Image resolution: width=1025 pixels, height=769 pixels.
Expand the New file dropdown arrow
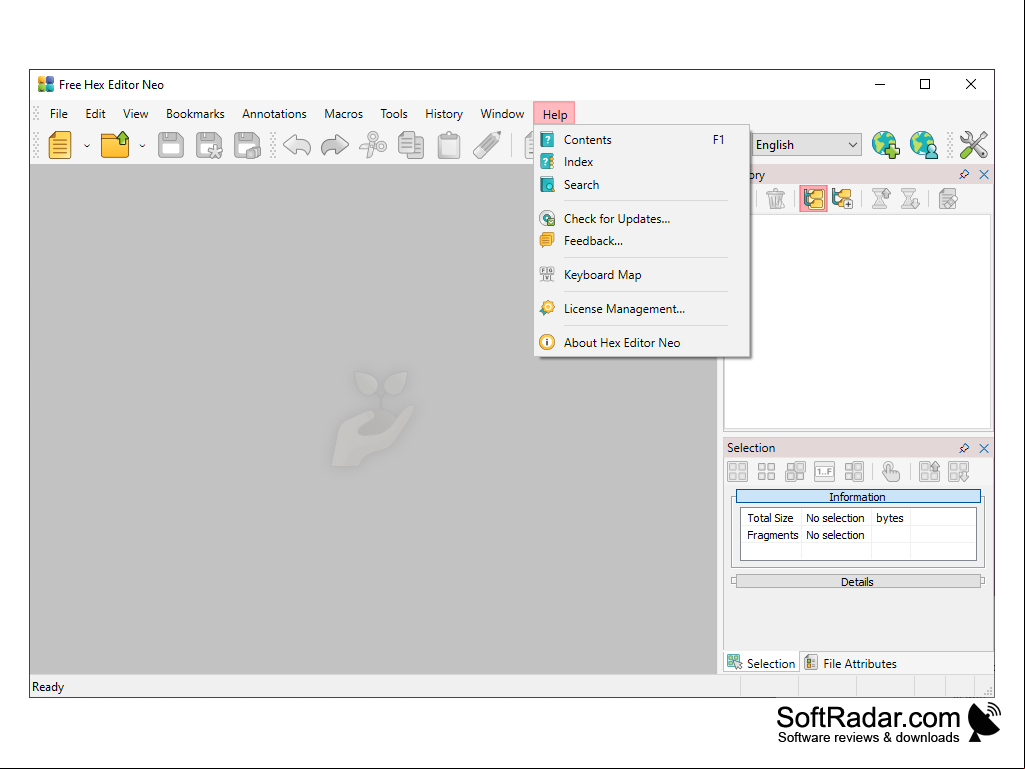point(86,146)
